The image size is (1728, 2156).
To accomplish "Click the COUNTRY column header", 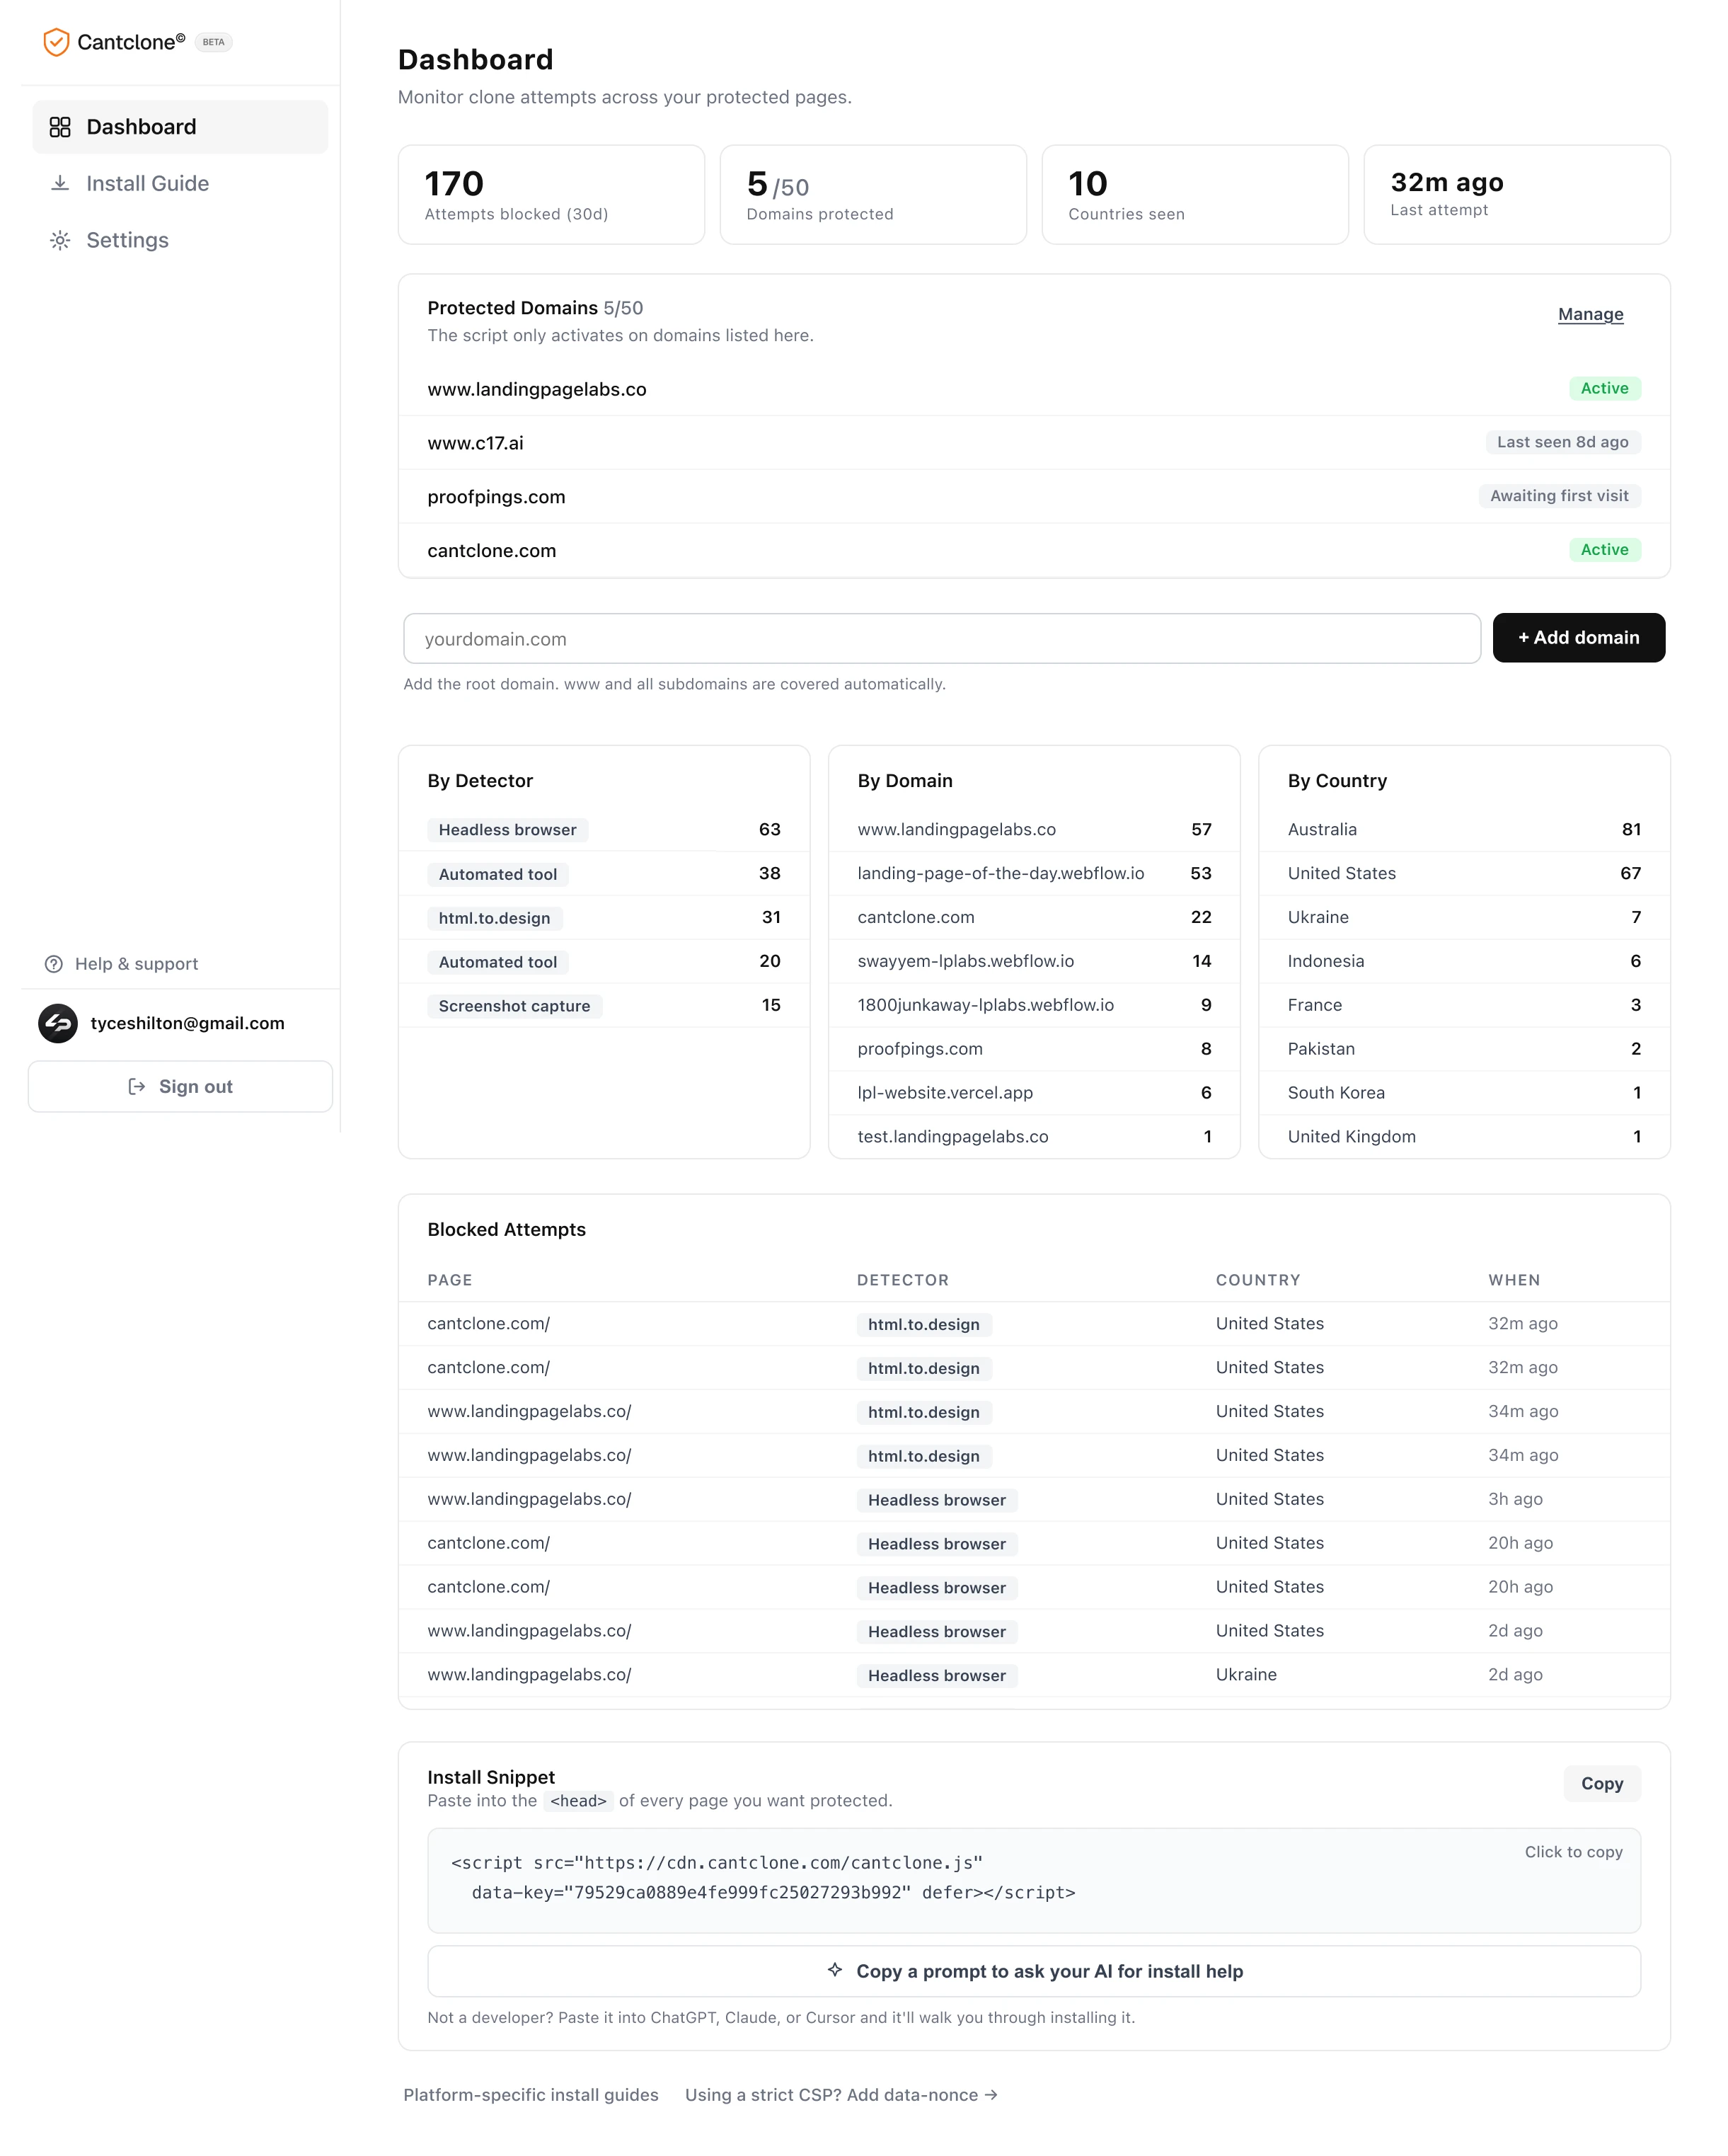I will [1258, 1280].
